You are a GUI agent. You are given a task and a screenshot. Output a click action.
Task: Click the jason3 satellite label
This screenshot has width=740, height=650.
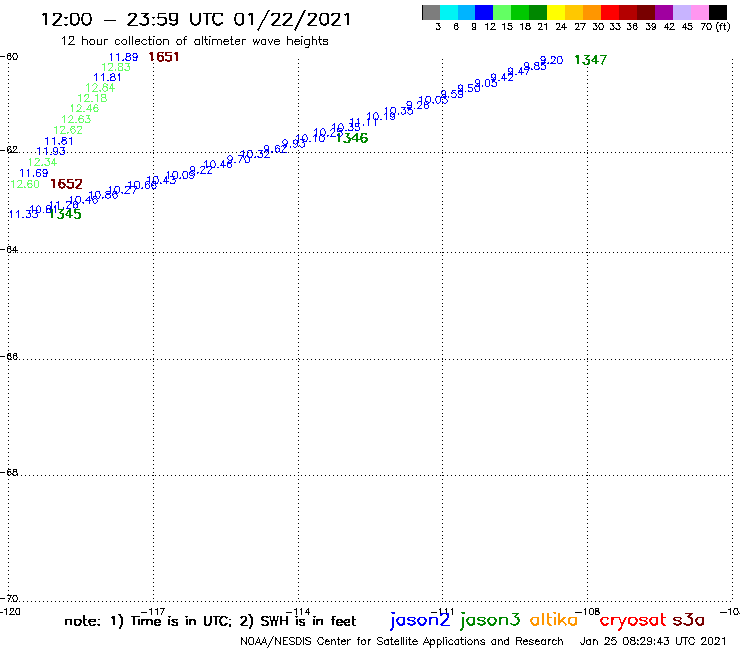490,620
